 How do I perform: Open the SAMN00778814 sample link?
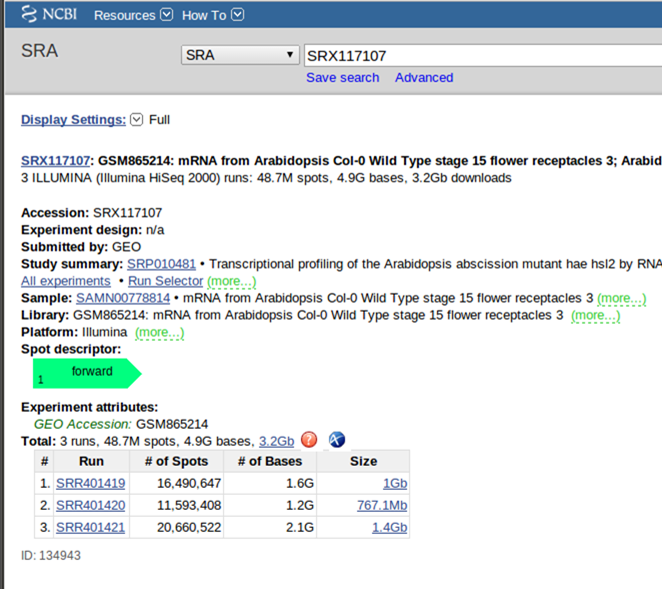[123, 298]
